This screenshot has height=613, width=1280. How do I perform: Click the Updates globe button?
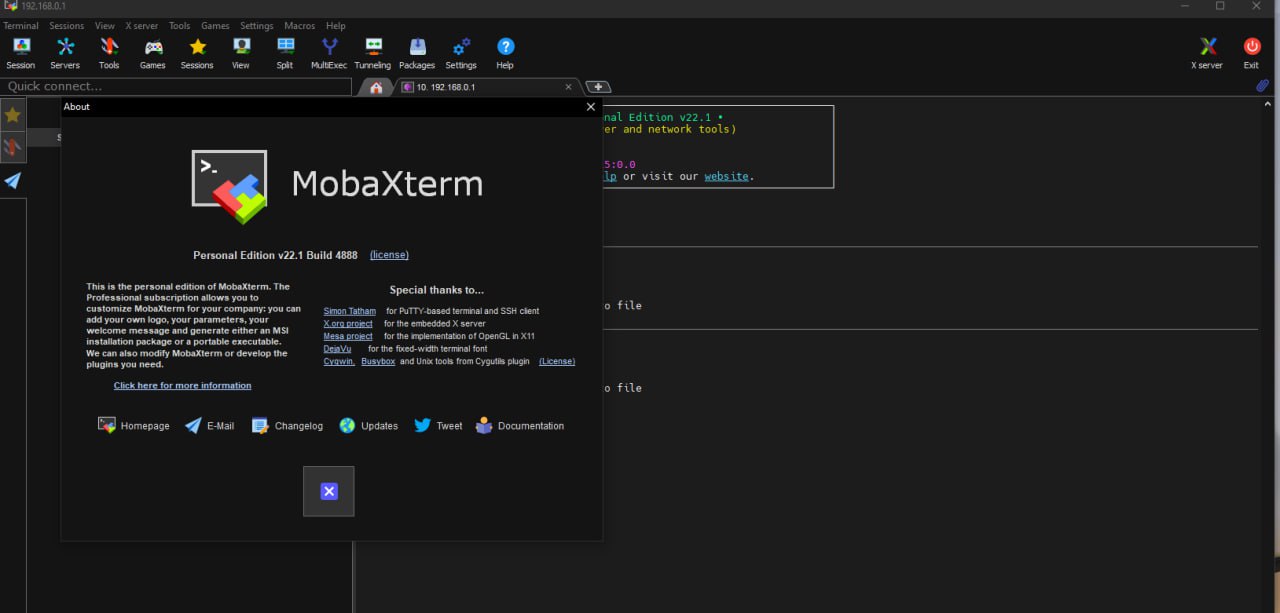click(x=368, y=426)
